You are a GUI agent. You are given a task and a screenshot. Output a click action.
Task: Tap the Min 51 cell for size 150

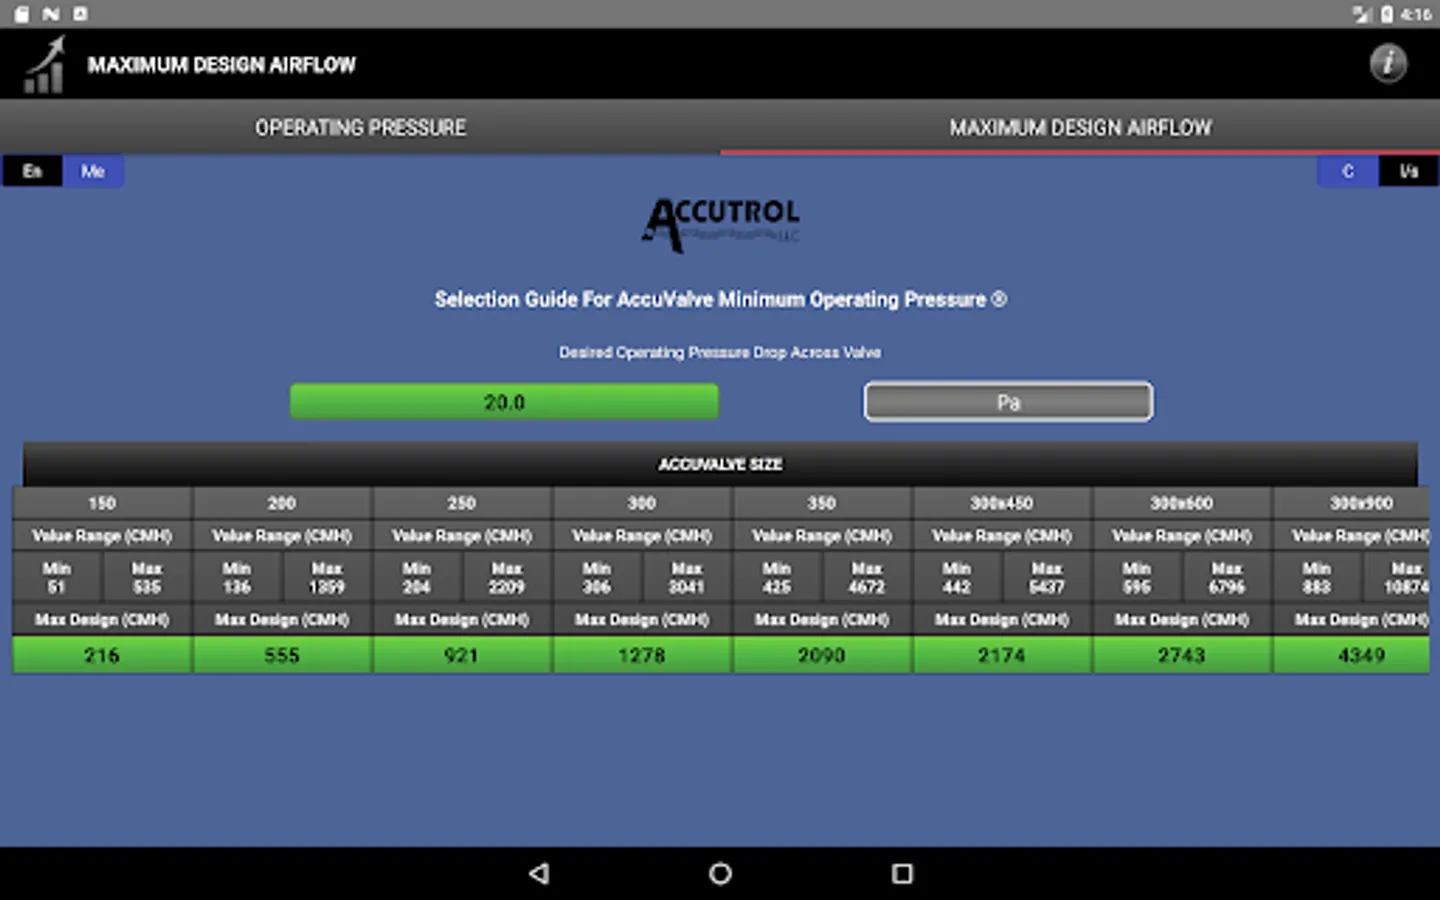coord(57,577)
